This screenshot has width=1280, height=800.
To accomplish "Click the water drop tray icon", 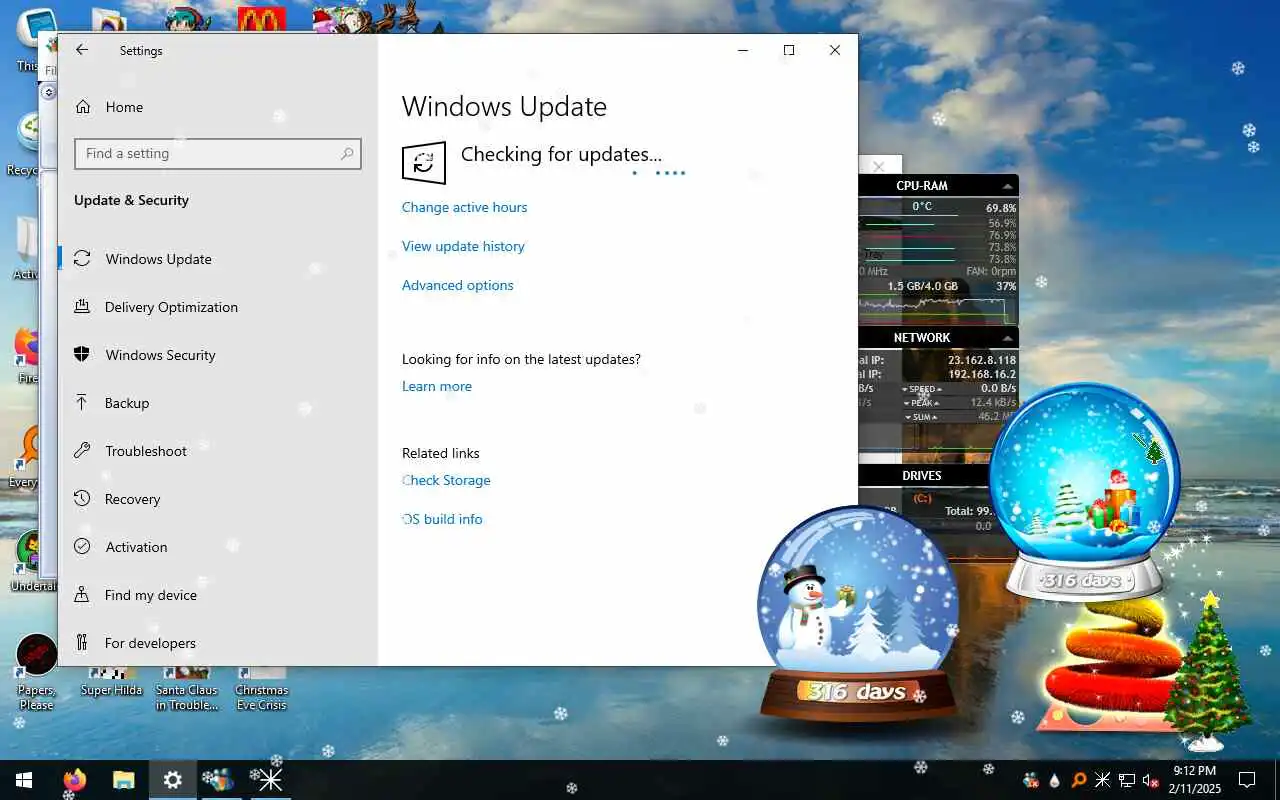I will pyautogui.click(x=1055, y=780).
